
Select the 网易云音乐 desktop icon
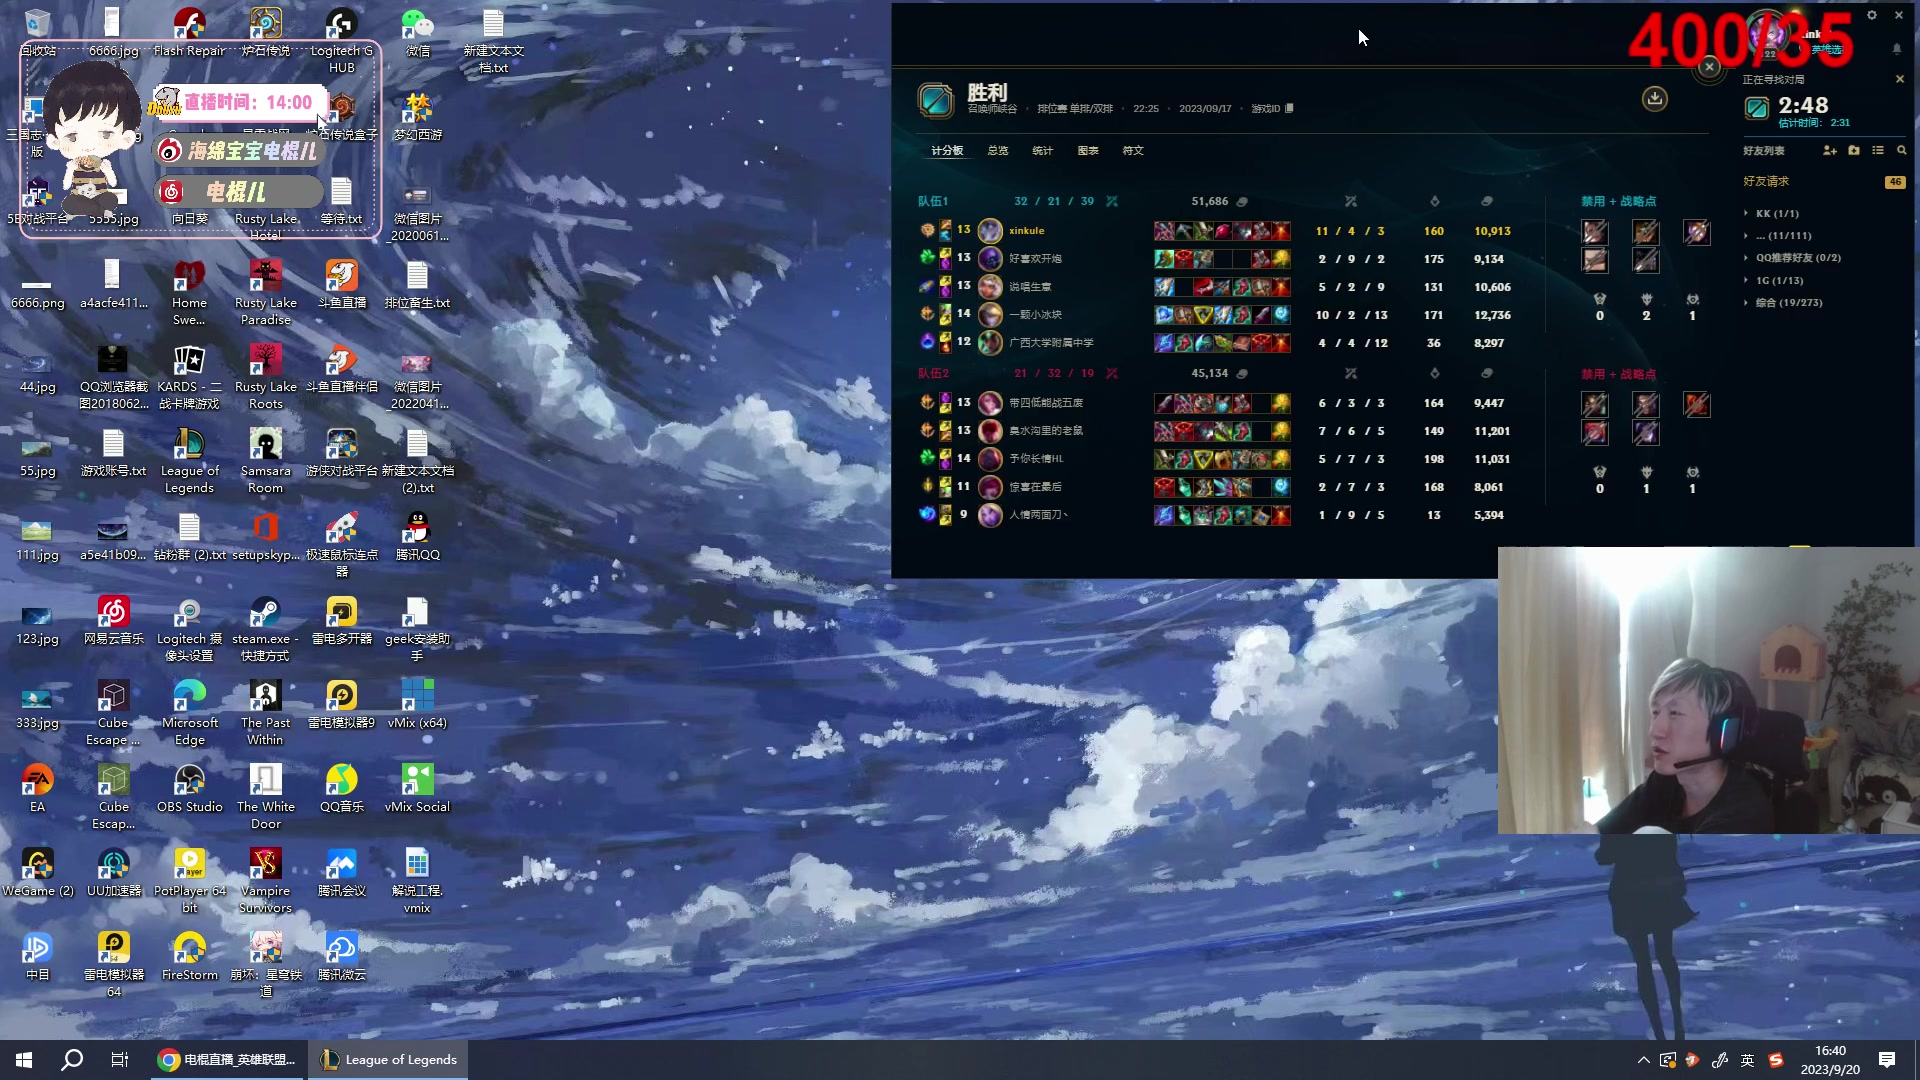113,621
